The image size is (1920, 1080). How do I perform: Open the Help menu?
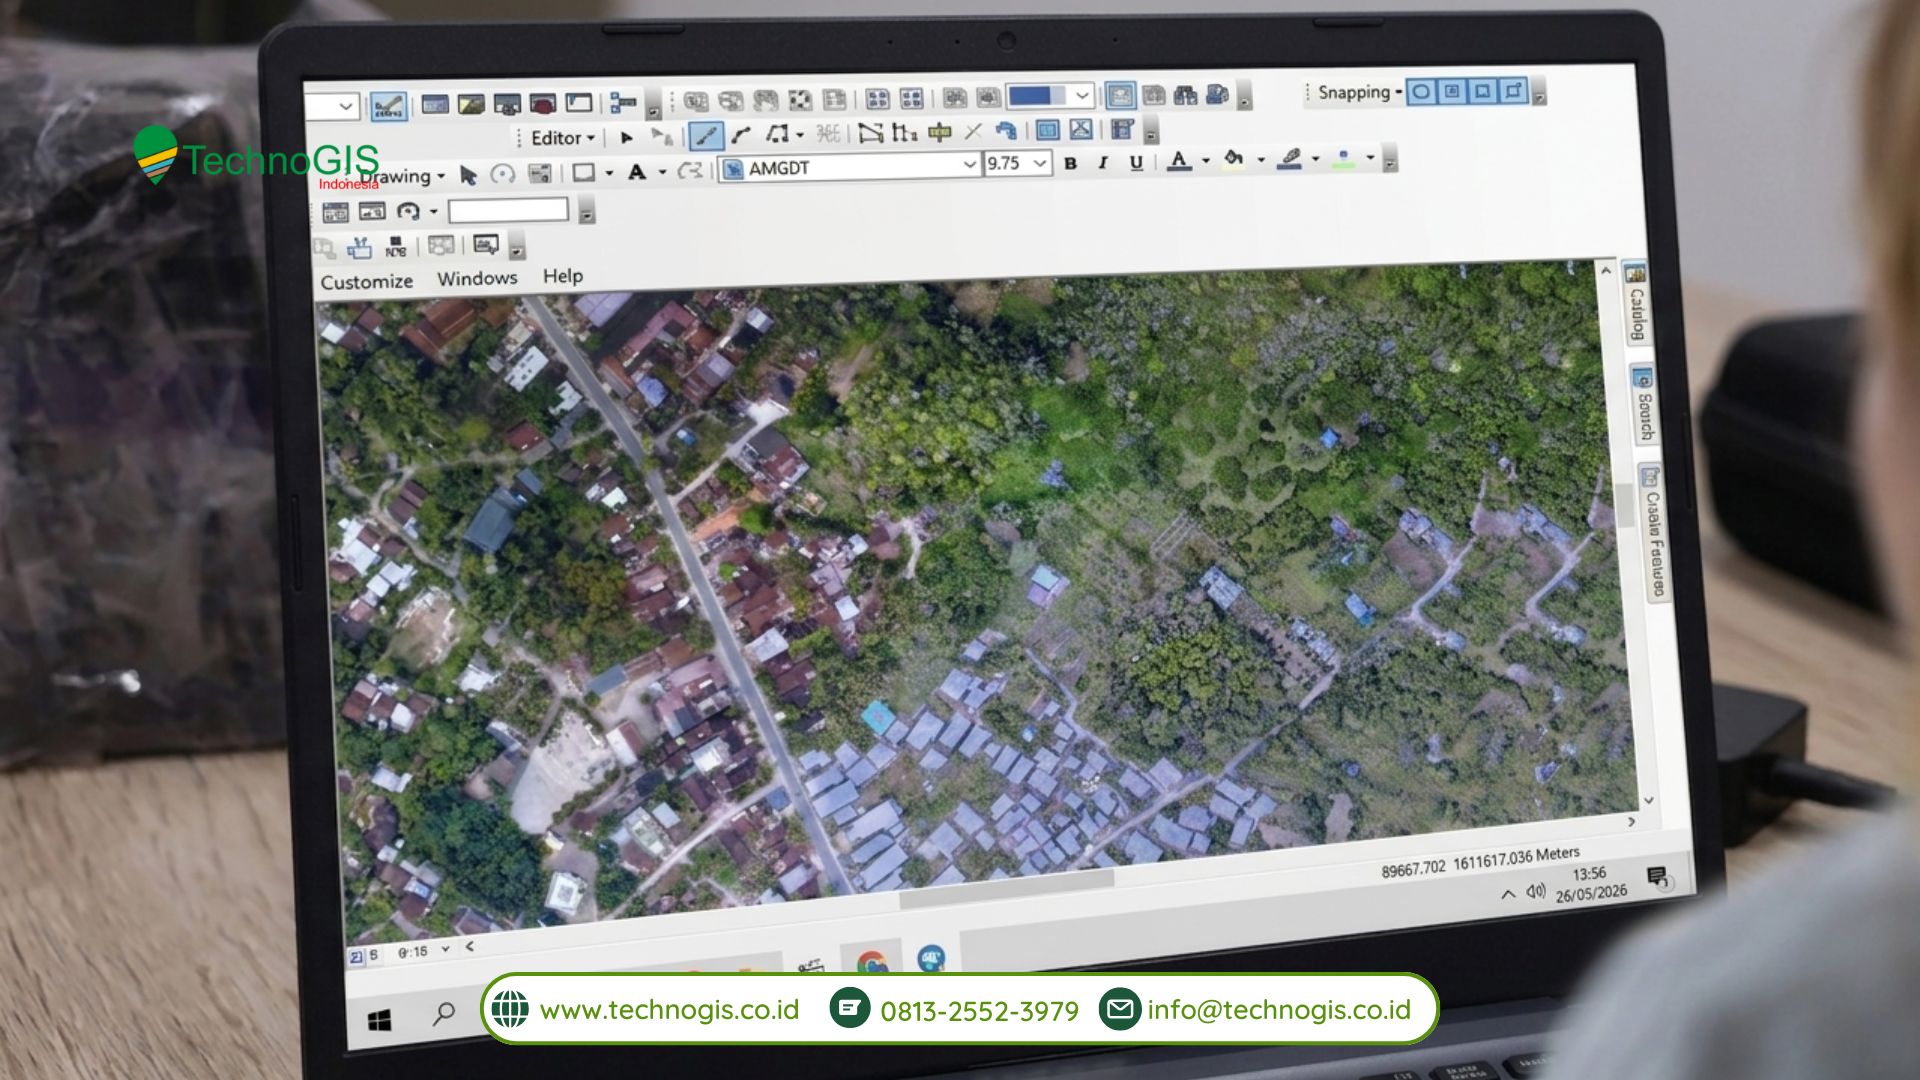coord(562,276)
